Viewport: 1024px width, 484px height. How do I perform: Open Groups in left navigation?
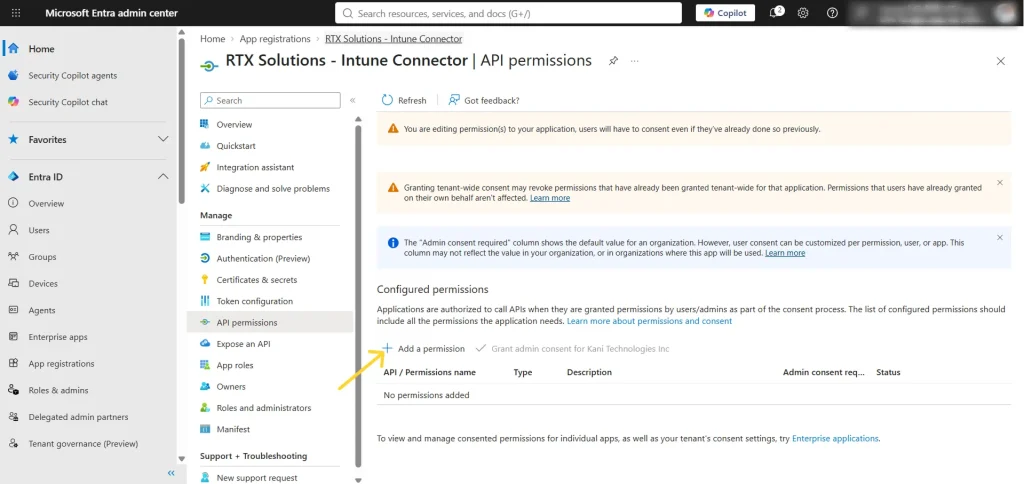pos(42,257)
